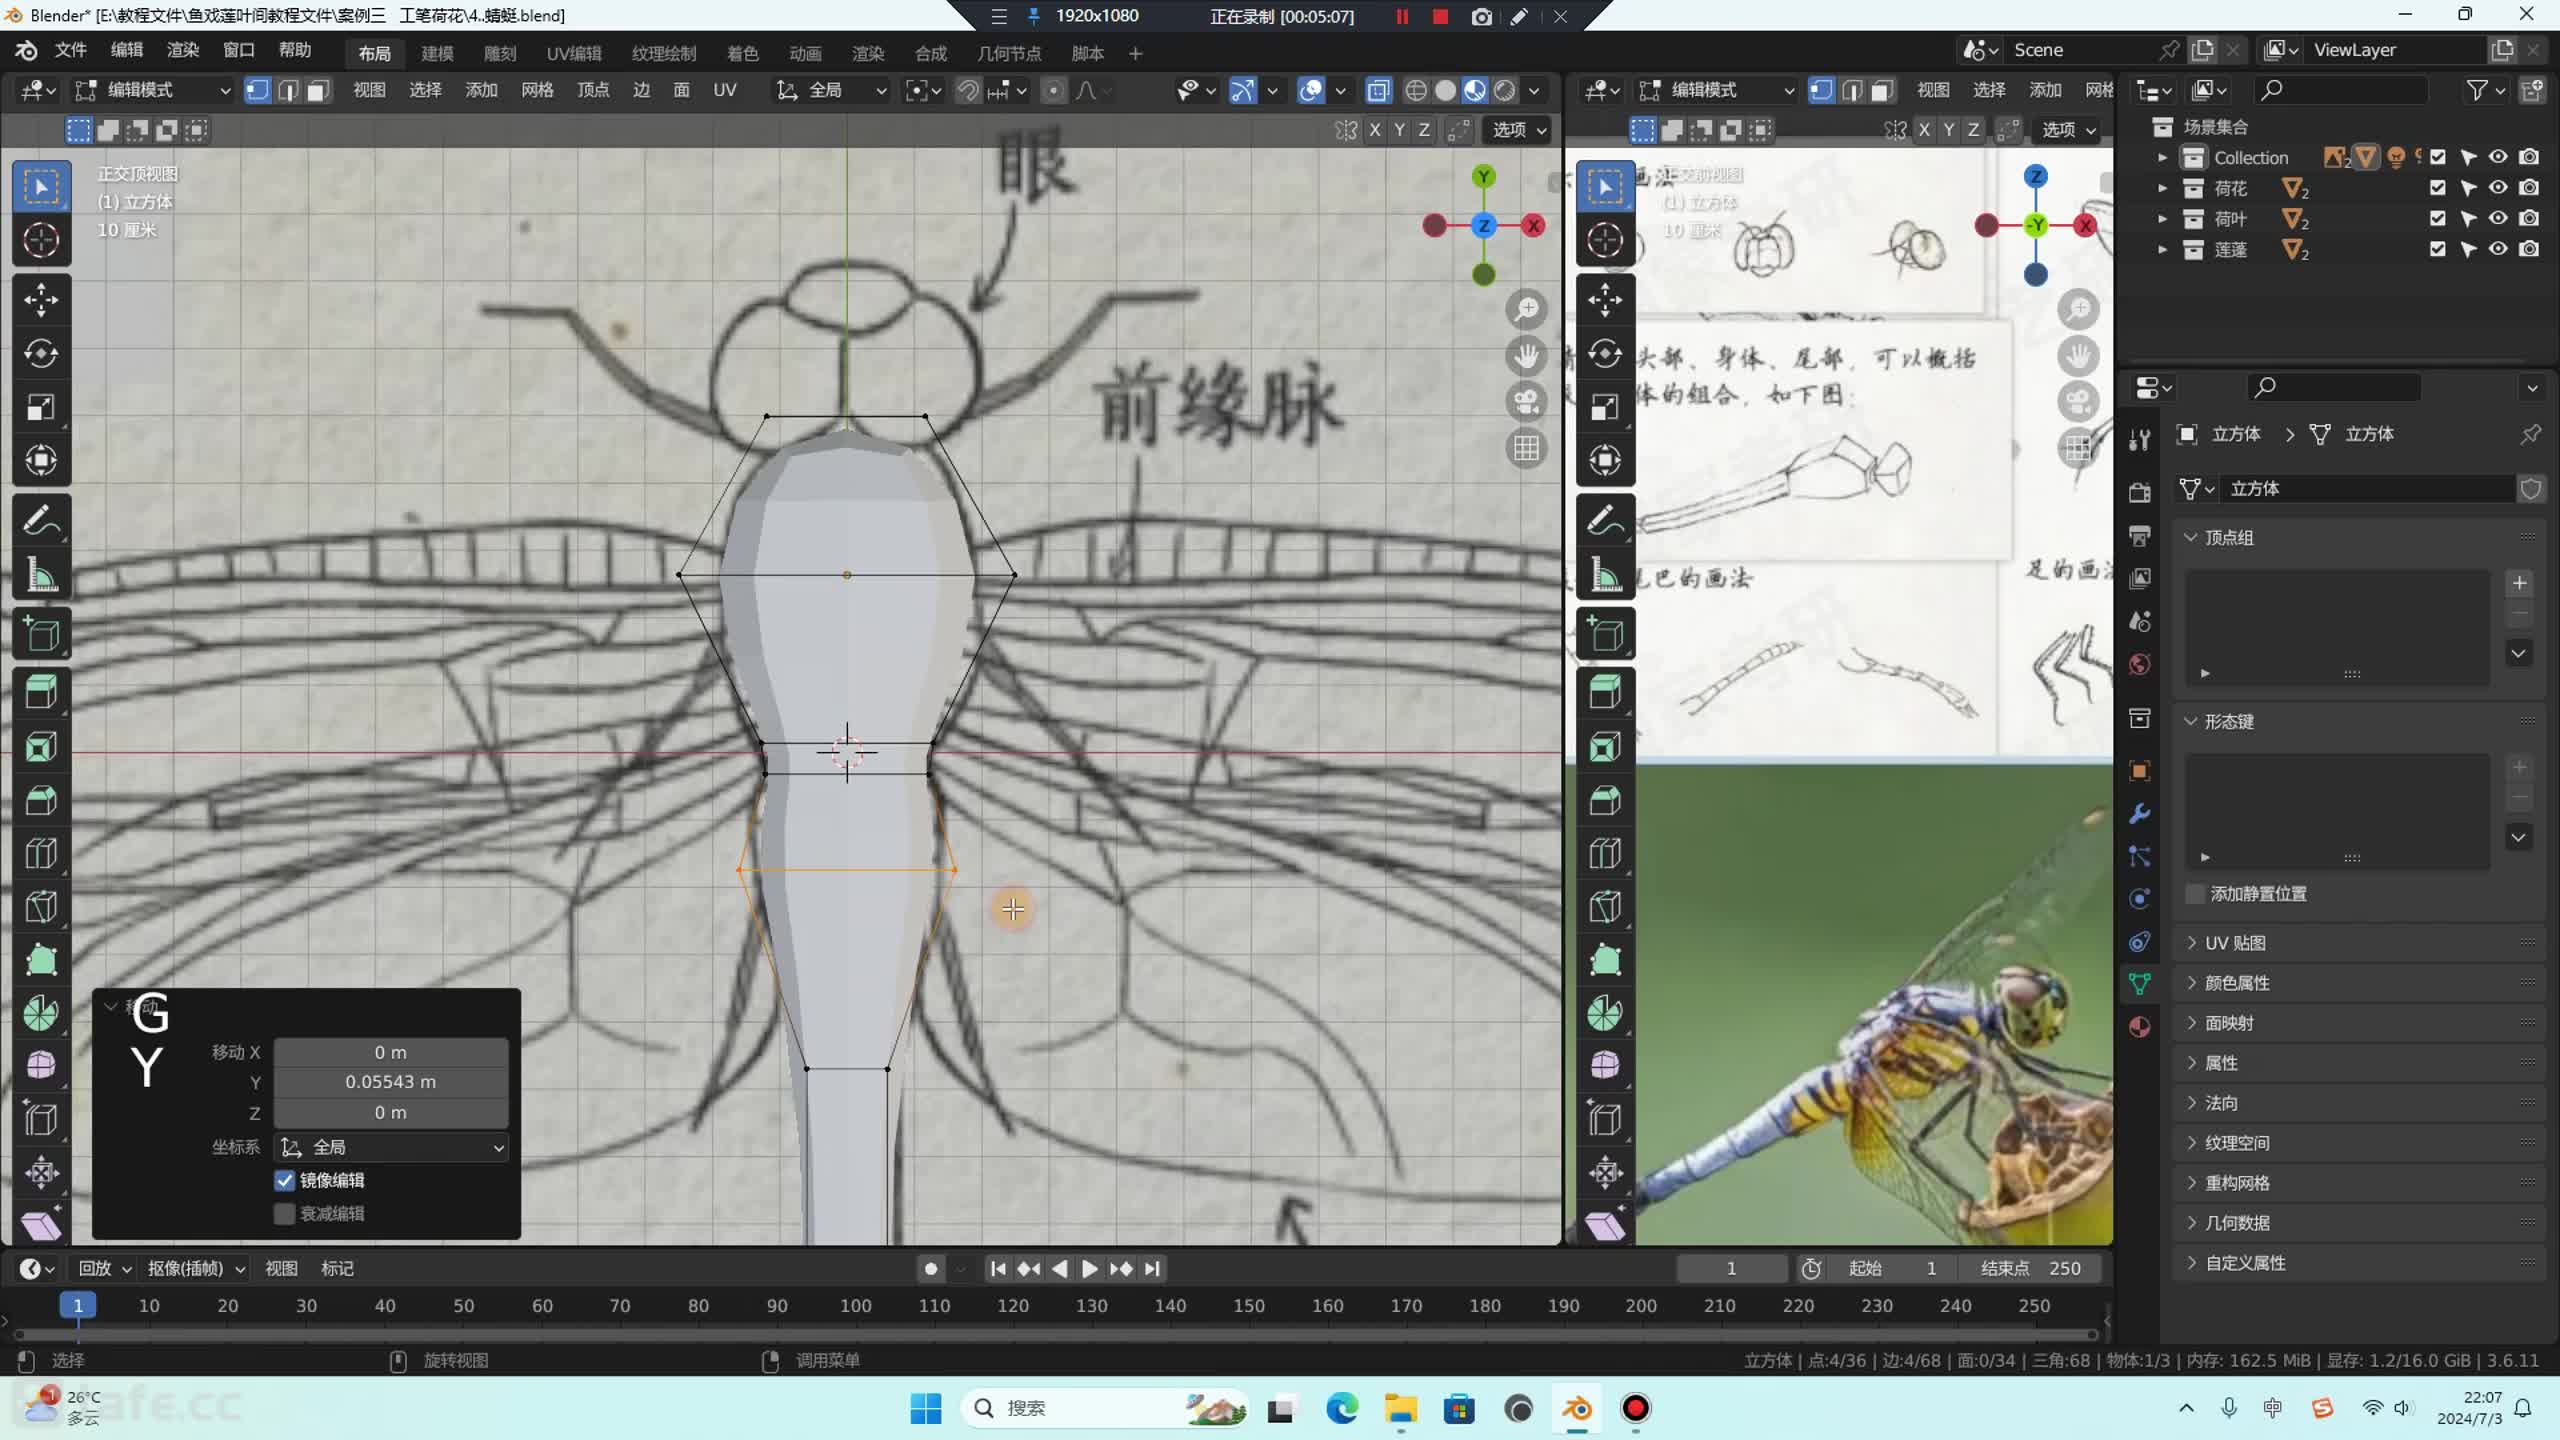This screenshot has width=2560, height=1440.
Task: Click the play animation button
Action: click(x=1090, y=1268)
